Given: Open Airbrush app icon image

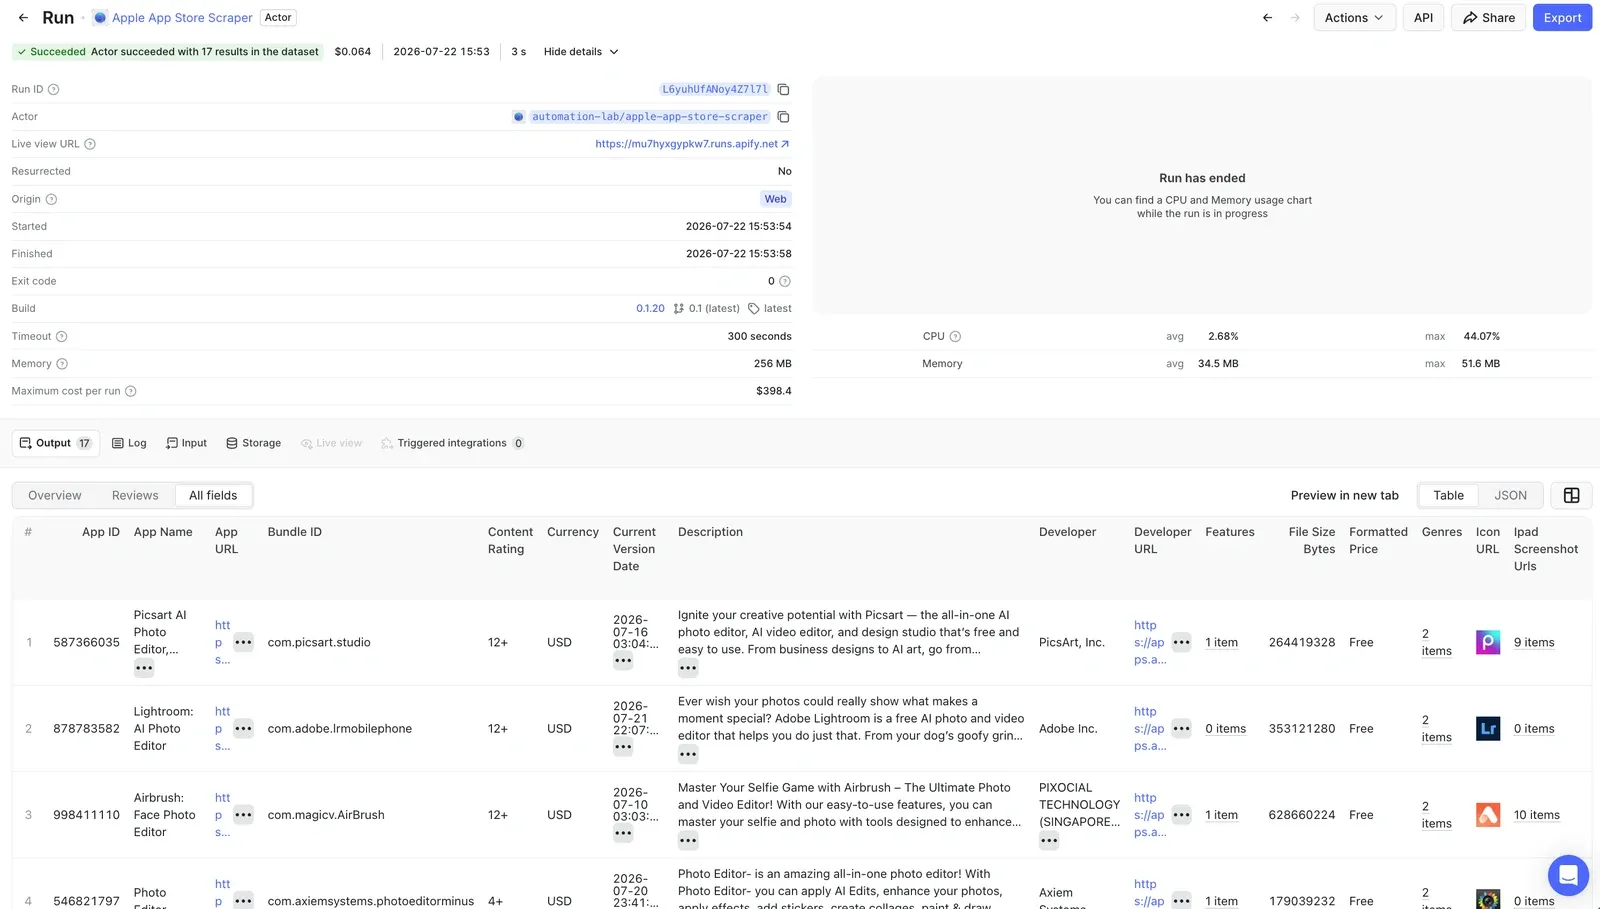Looking at the screenshot, I should [1488, 815].
